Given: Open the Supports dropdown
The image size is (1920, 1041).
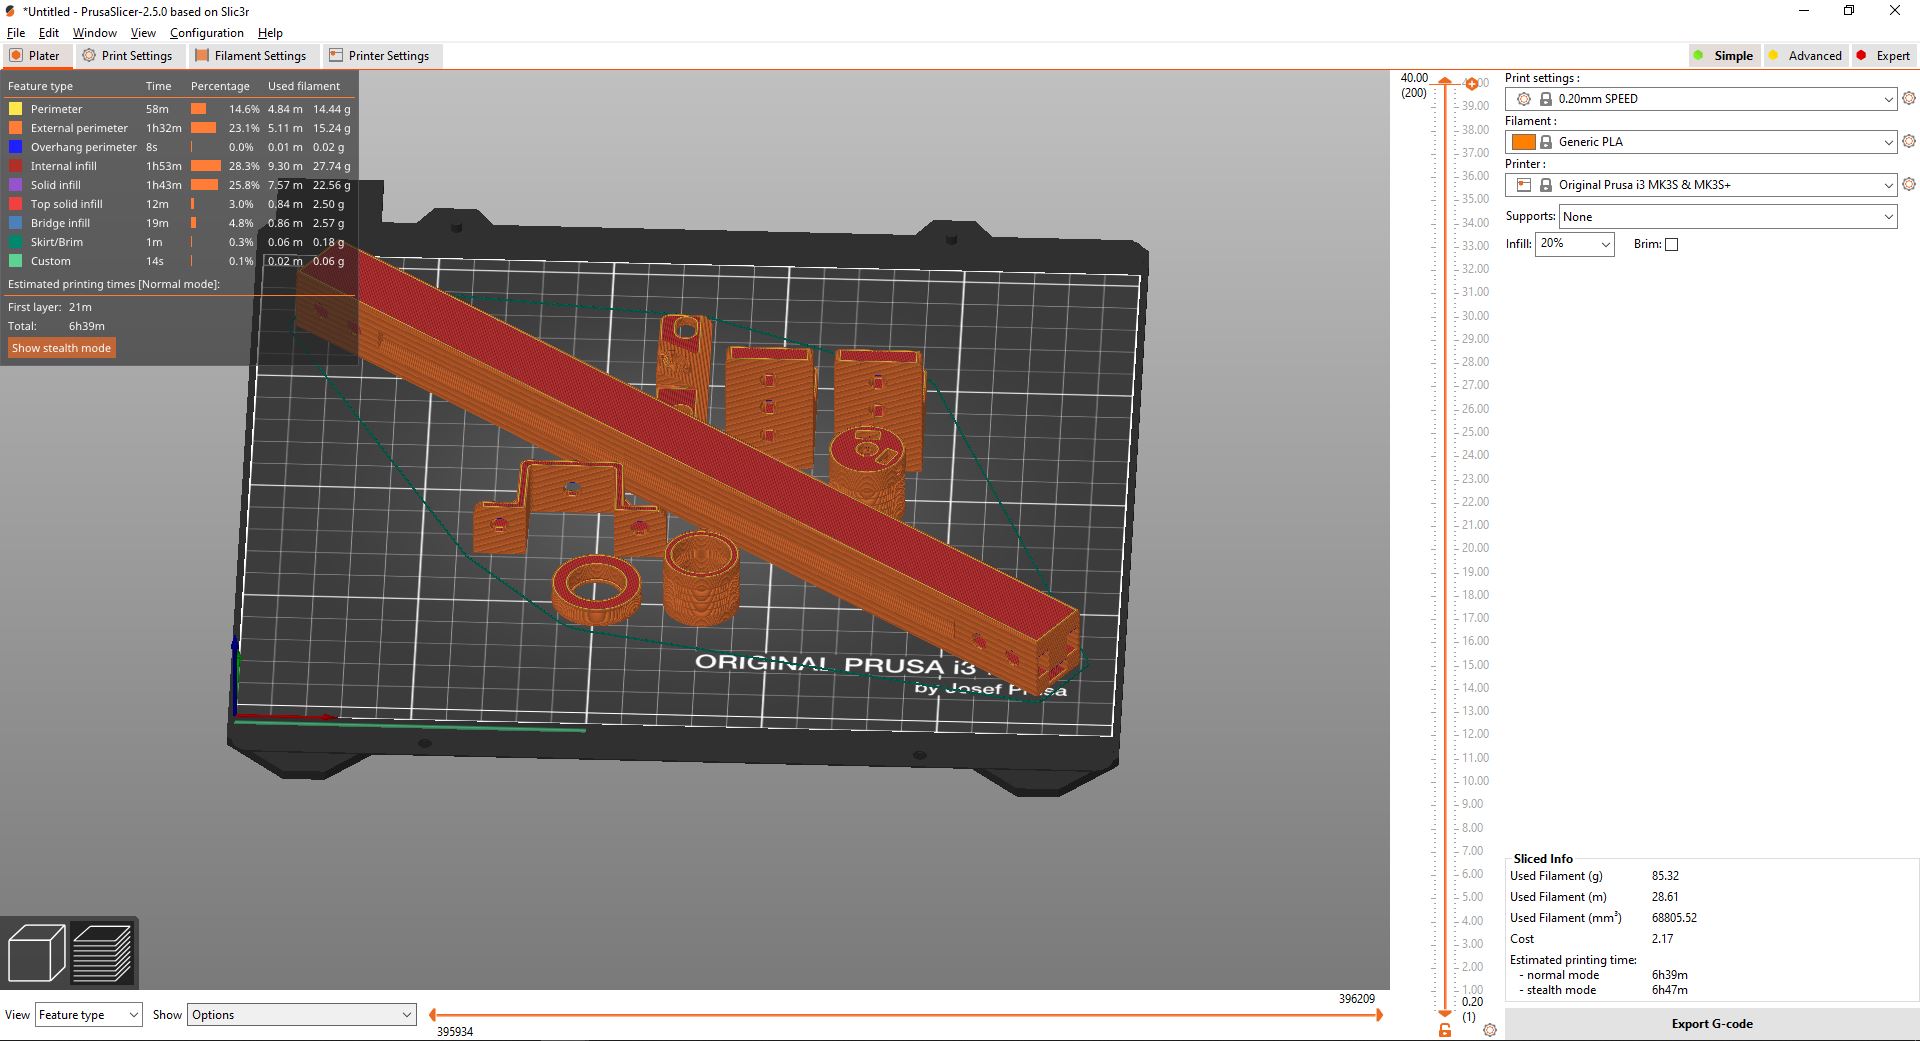Looking at the screenshot, I should point(1728,217).
